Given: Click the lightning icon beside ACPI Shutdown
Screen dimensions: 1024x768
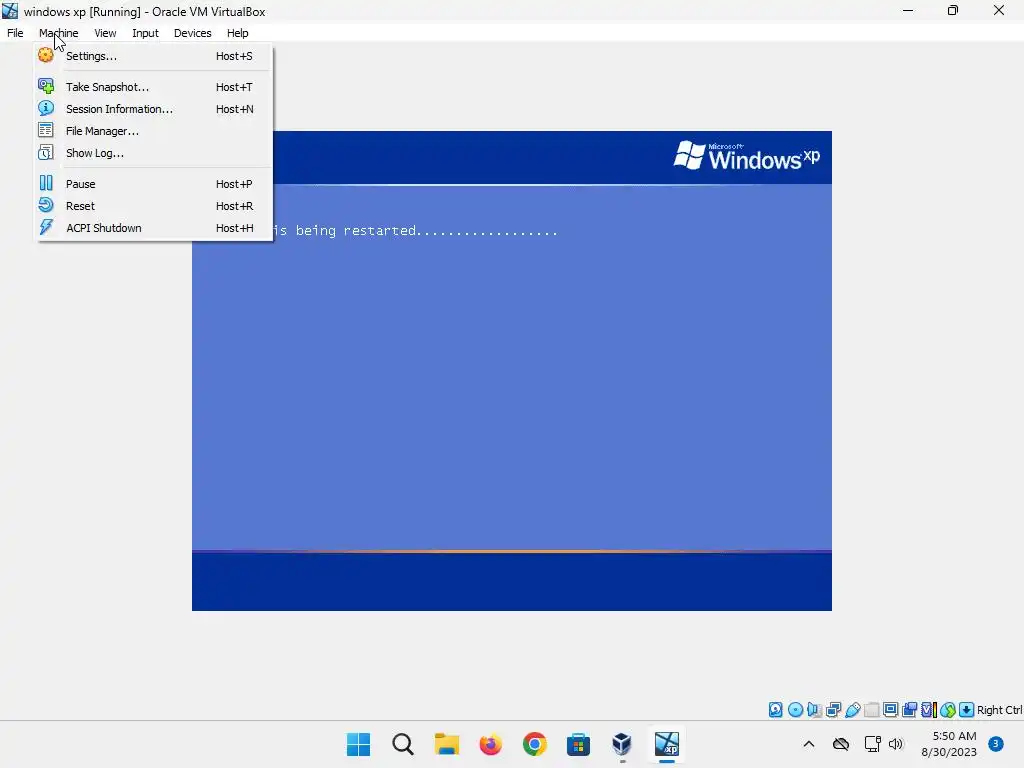Looking at the screenshot, I should coord(46,227).
